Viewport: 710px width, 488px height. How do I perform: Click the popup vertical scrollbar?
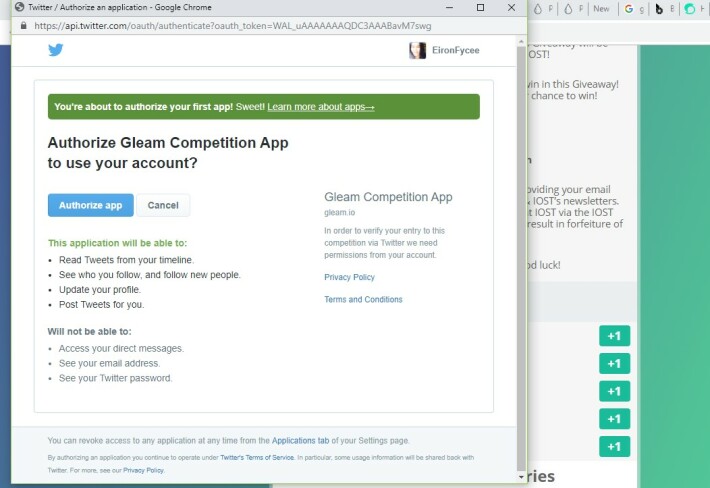[521, 258]
